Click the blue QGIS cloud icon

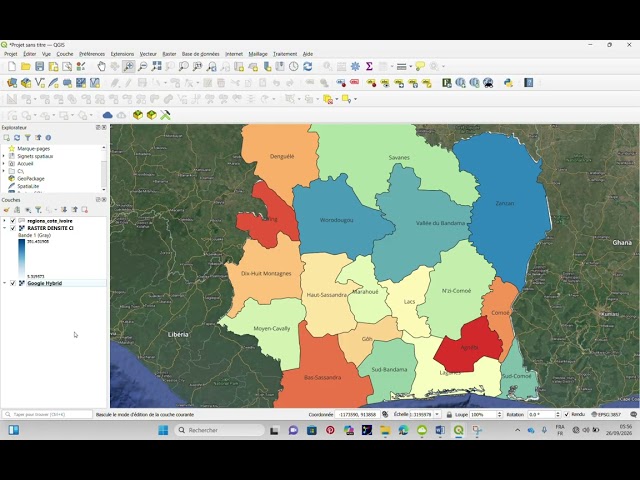[x=107, y=116]
